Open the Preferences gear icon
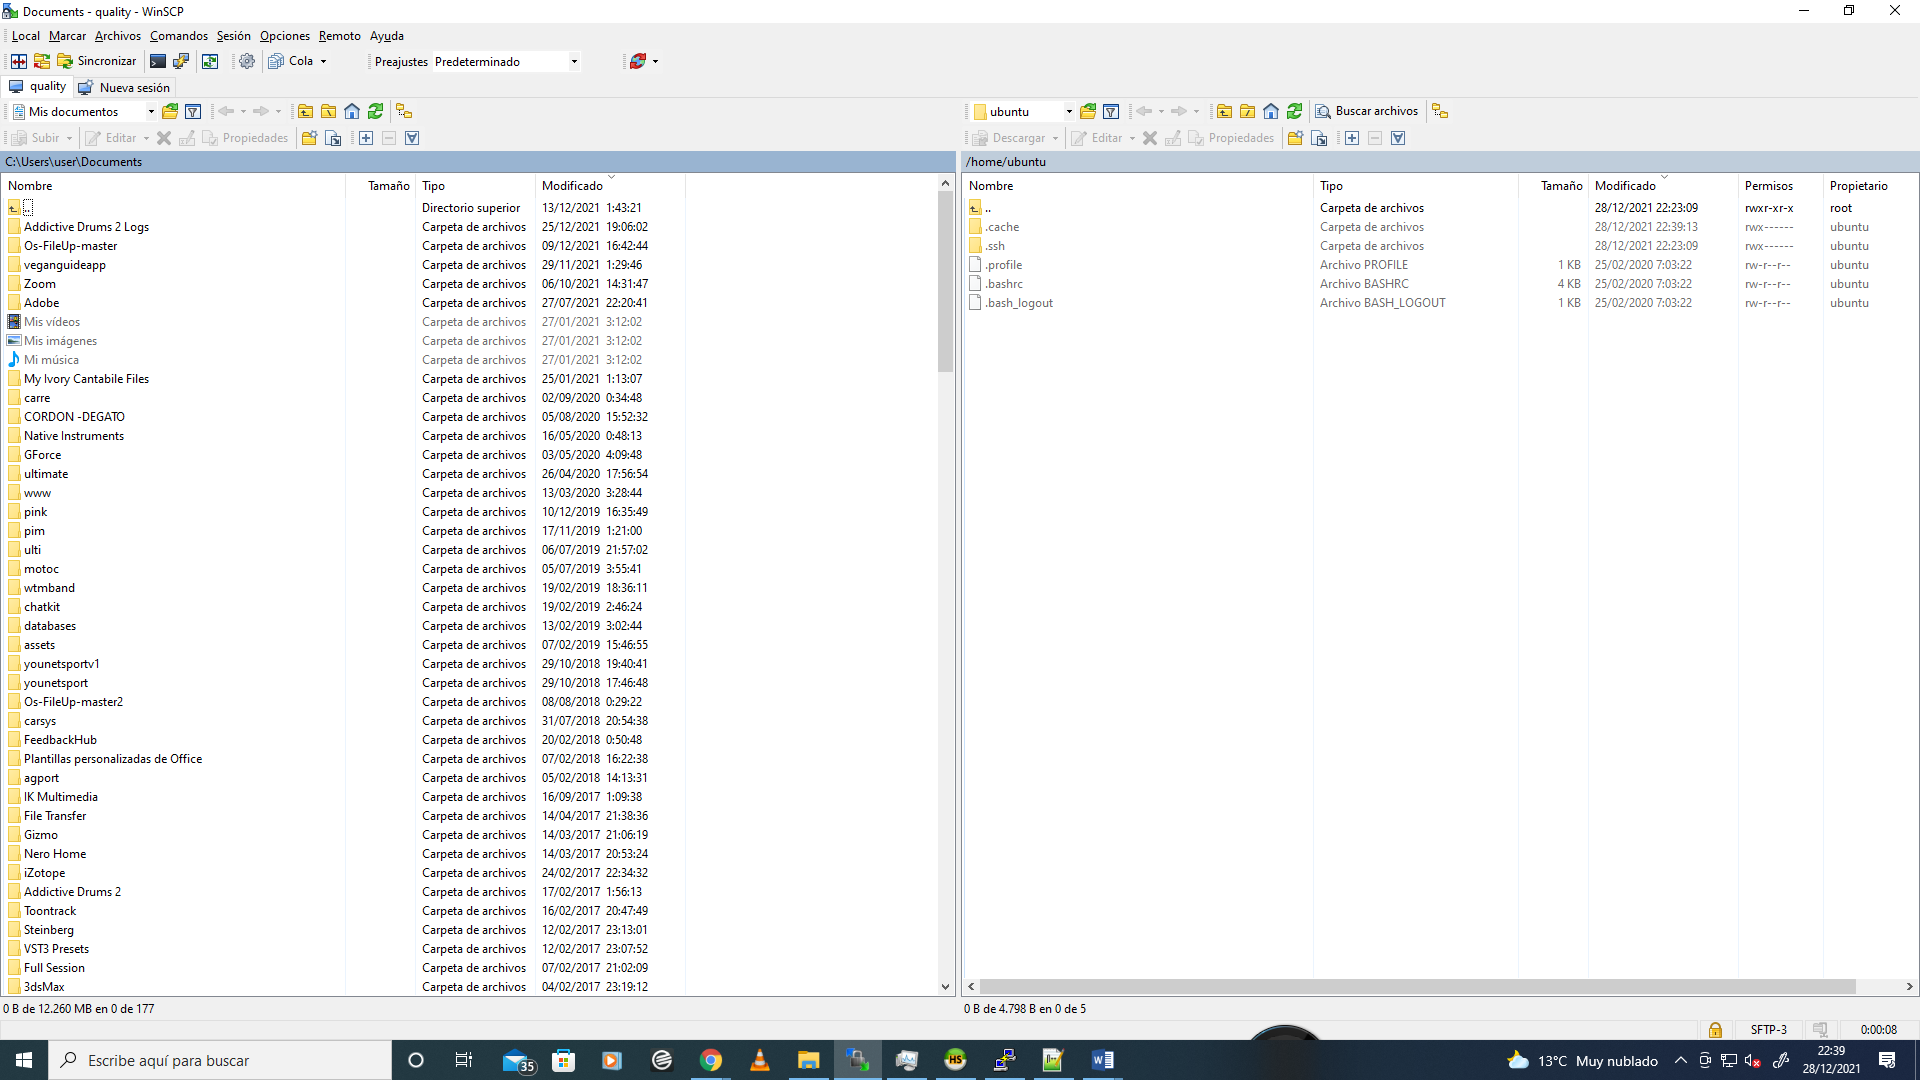The width and height of the screenshot is (1920, 1080). click(247, 61)
